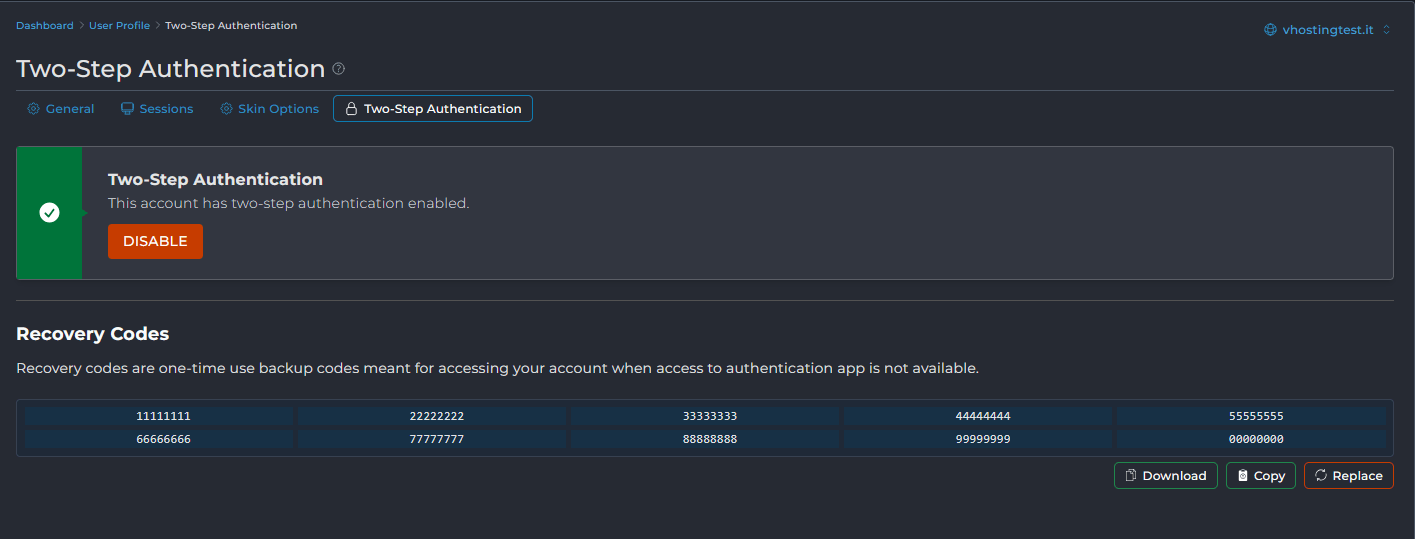
Task: Click the Recovery Codes heading
Action: pyautogui.click(x=93, y=334)
